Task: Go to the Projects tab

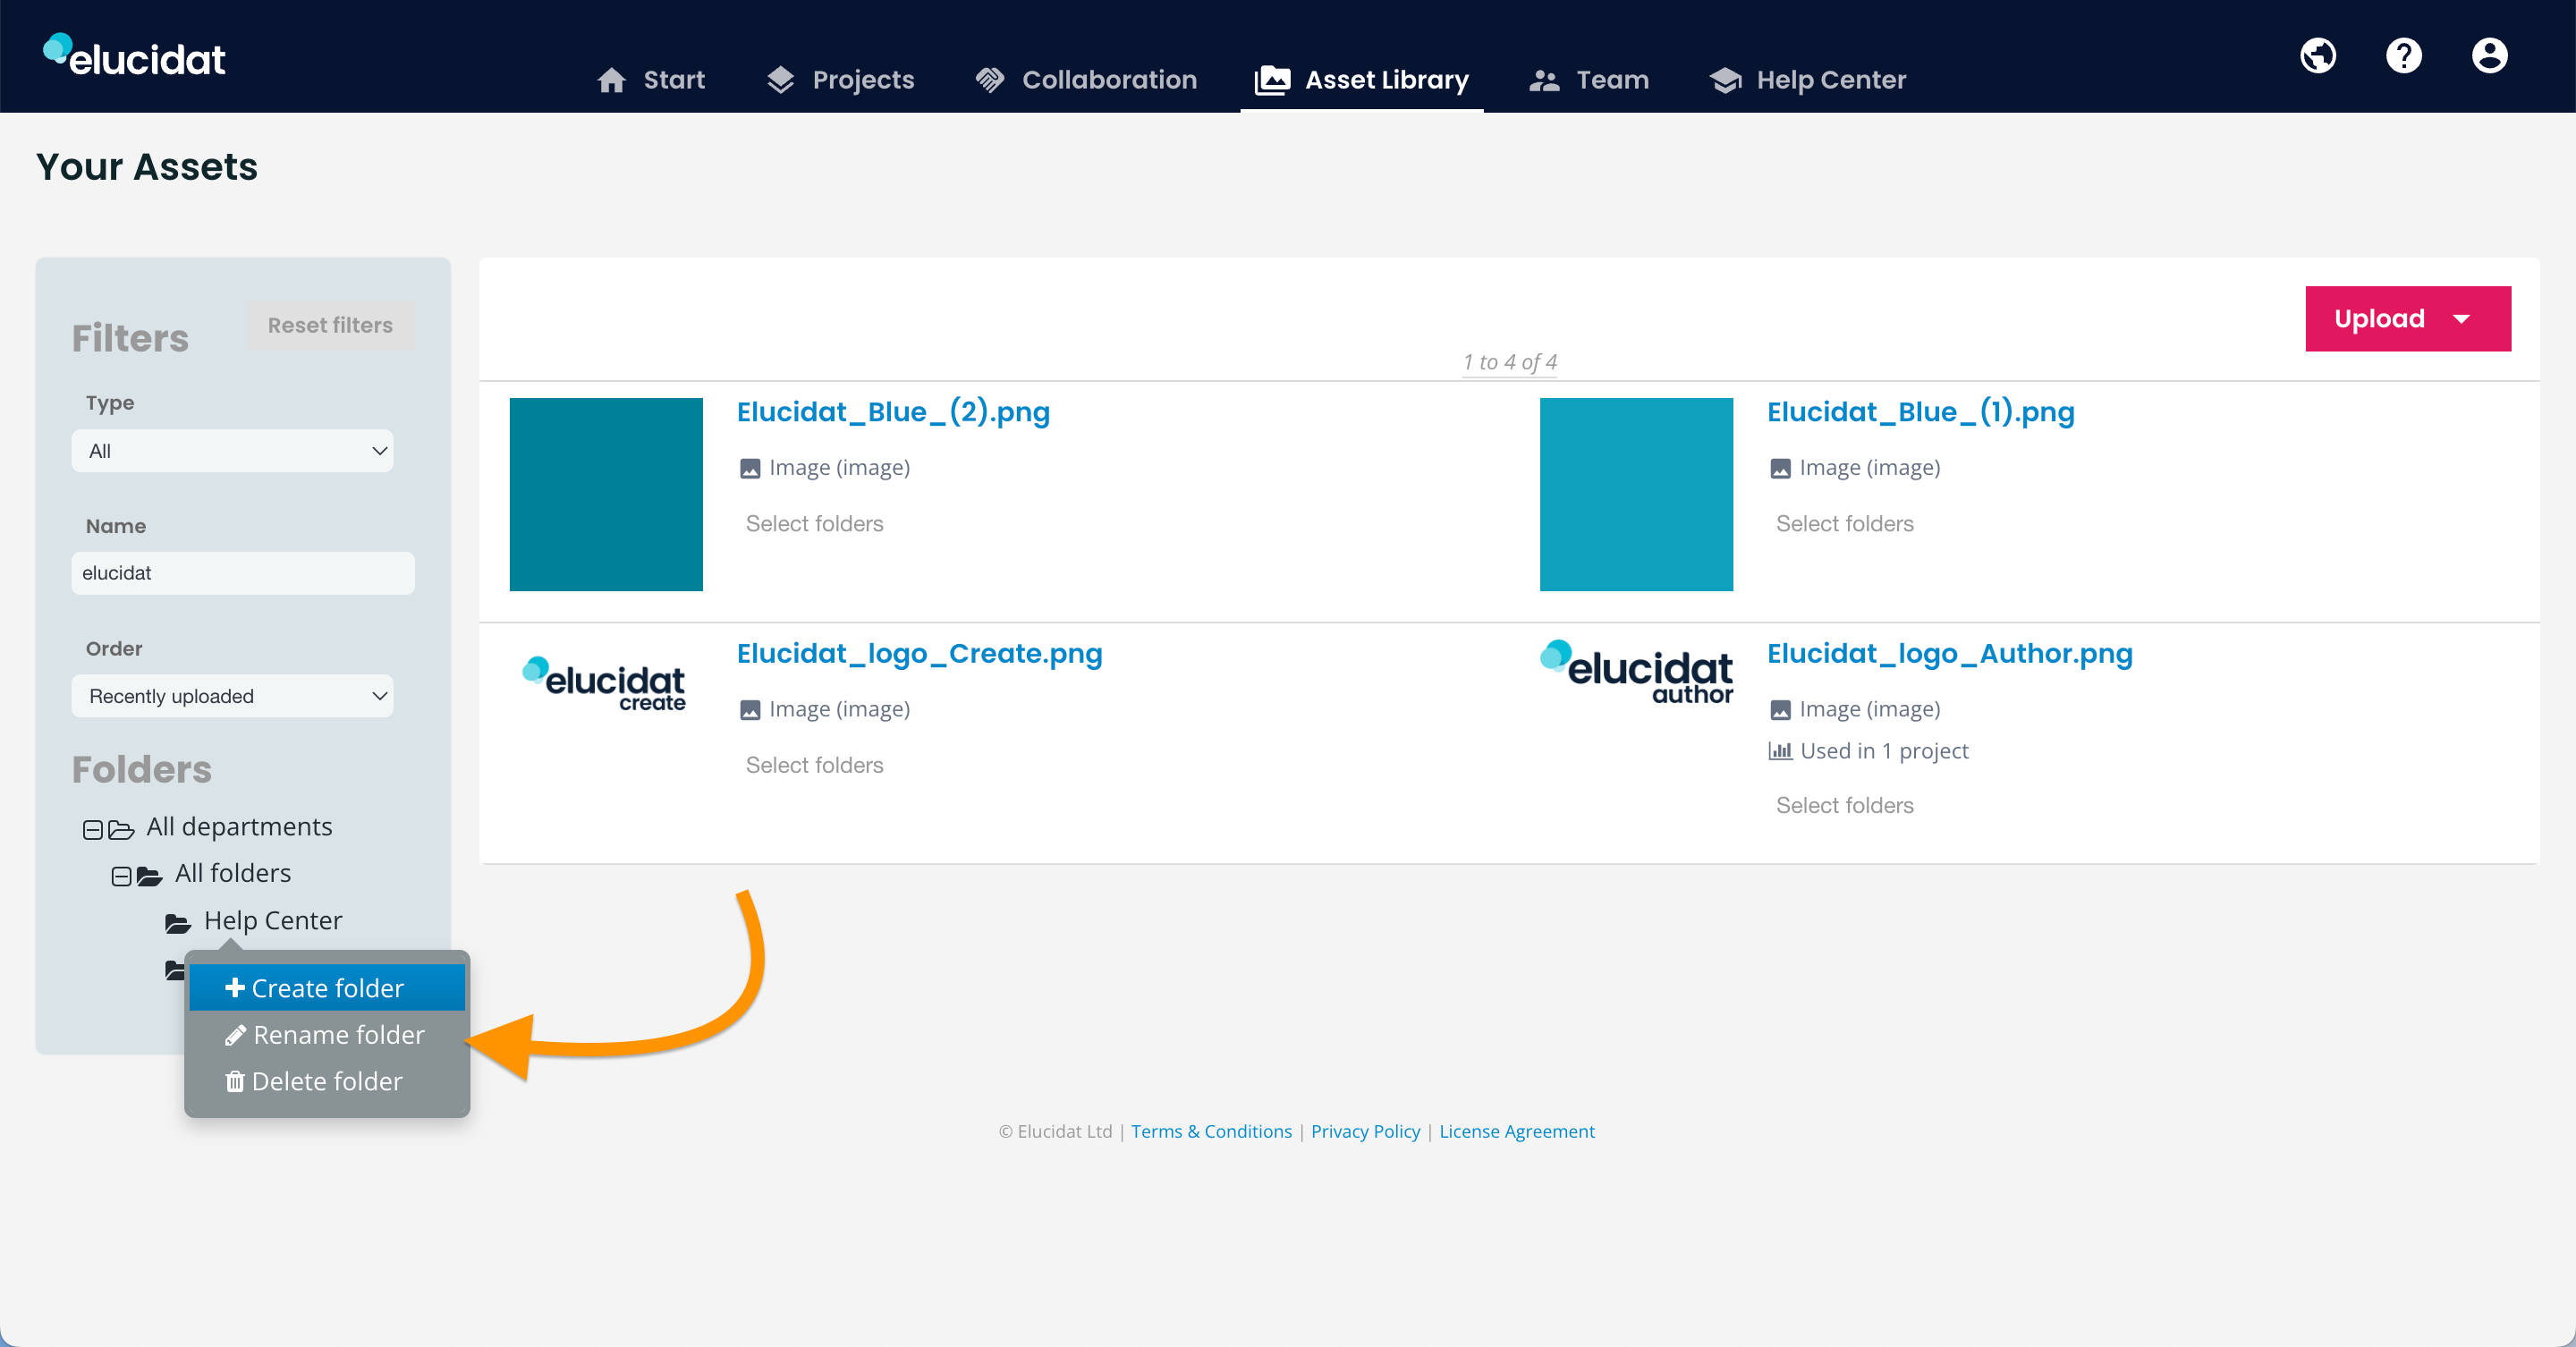Action: pyautogui.click(x=840, y=80)
